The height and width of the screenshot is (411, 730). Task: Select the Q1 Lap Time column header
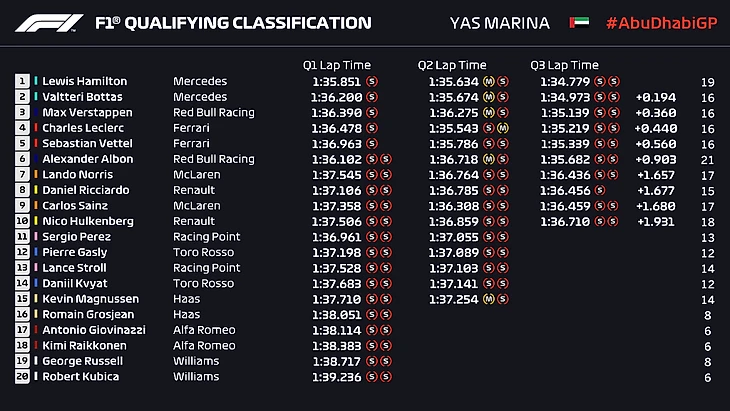pyautogui.click(x=337, y=65)
